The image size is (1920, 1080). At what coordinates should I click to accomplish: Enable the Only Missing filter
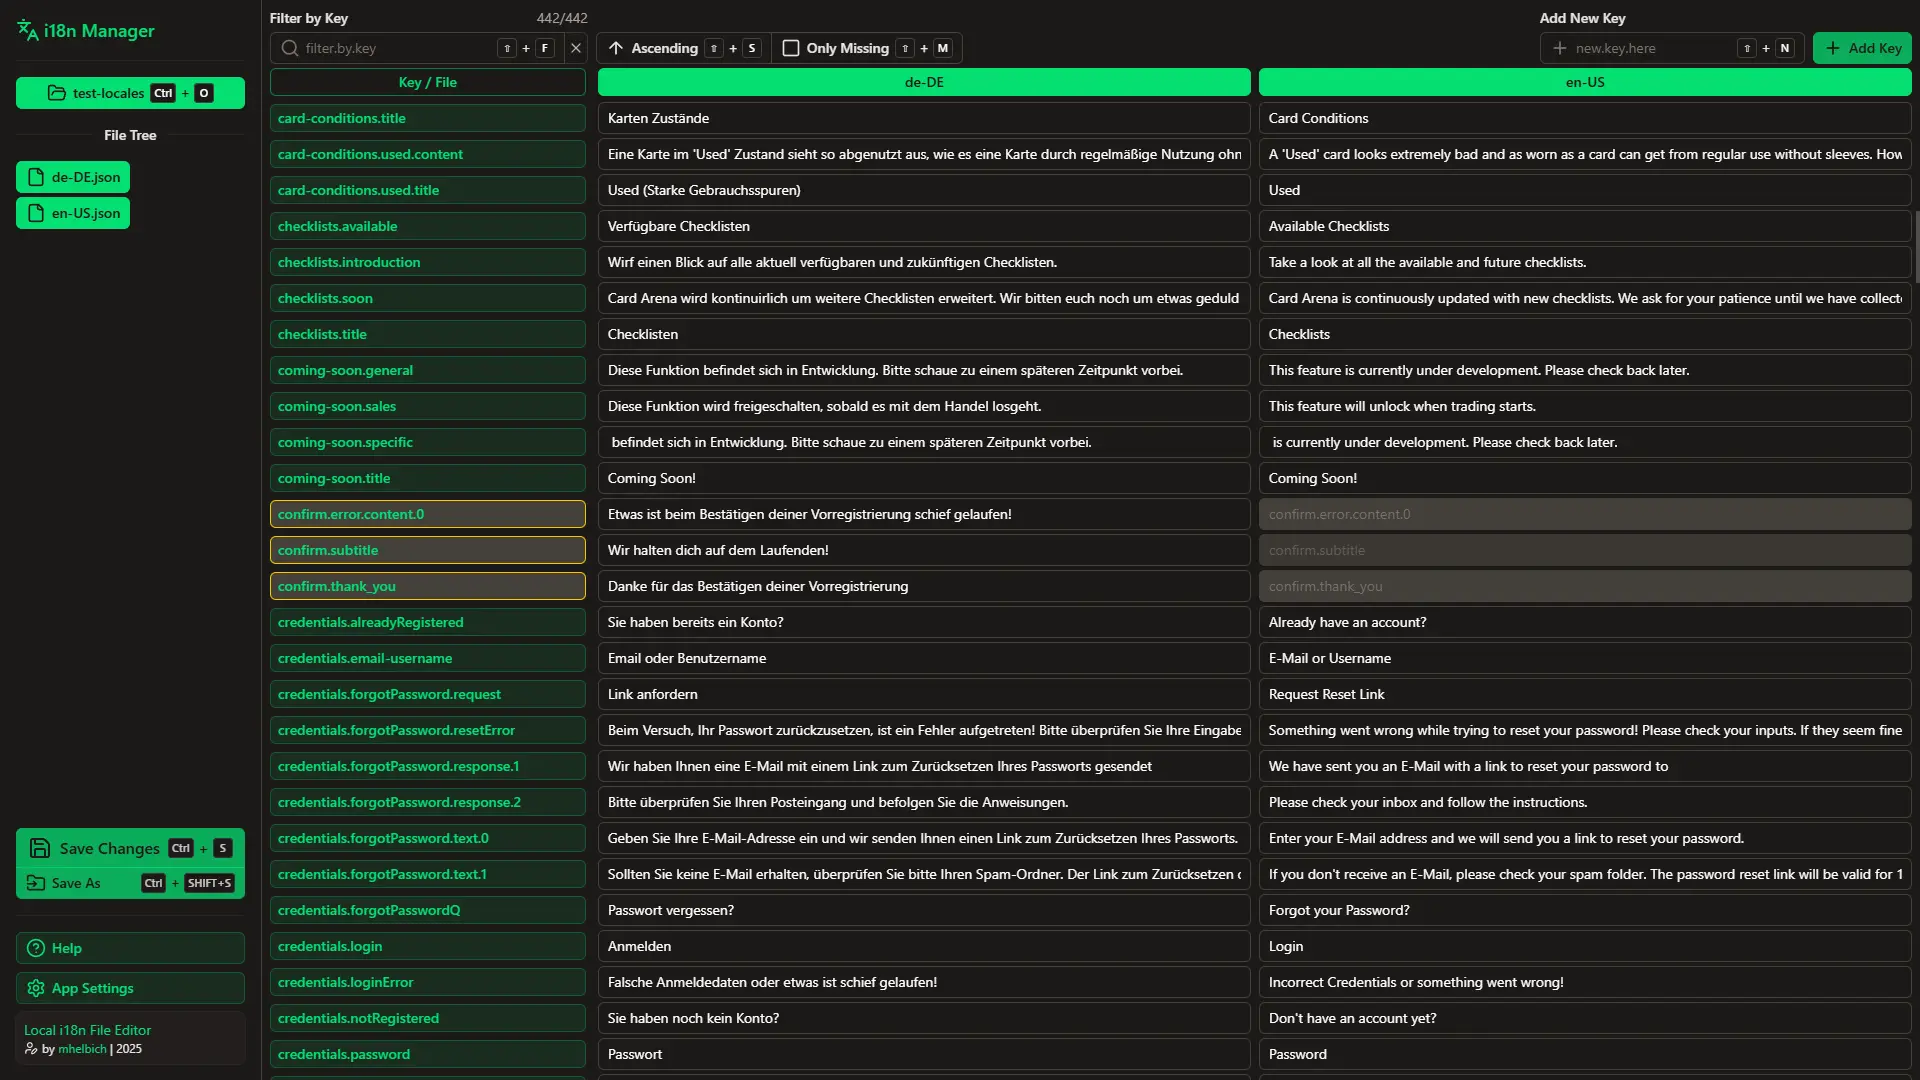tap(790, 48)
